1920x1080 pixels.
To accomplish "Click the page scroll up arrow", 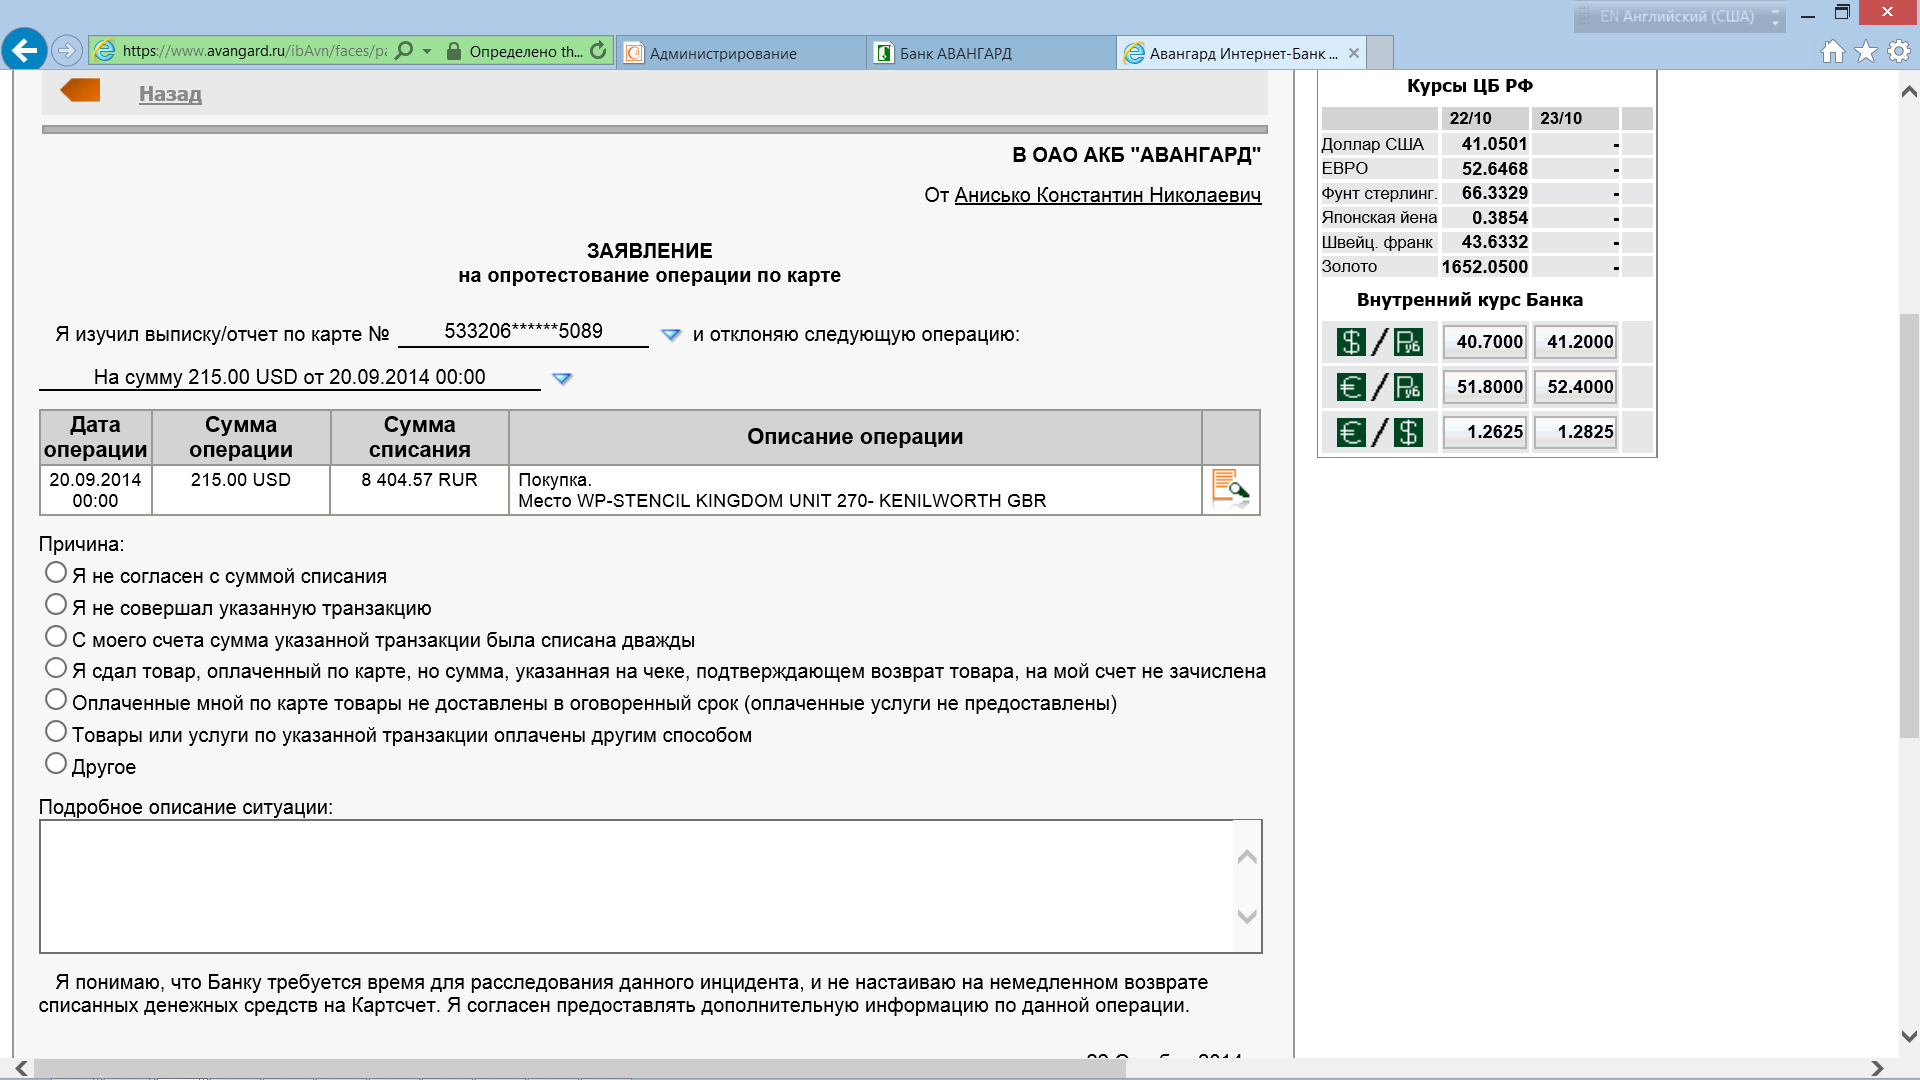I will coord(1908,92).
